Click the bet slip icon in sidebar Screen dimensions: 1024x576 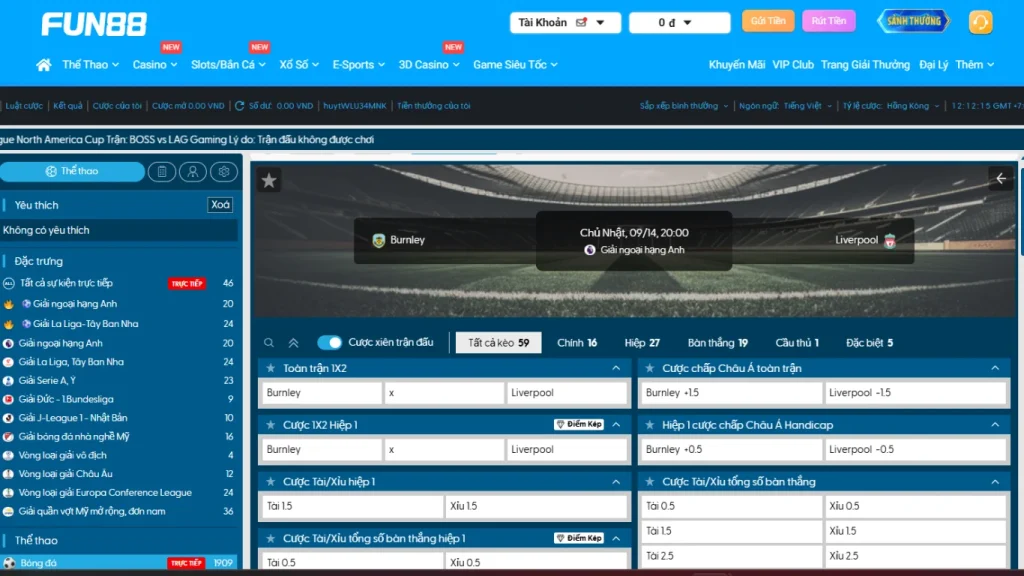[x=163, y=172]
